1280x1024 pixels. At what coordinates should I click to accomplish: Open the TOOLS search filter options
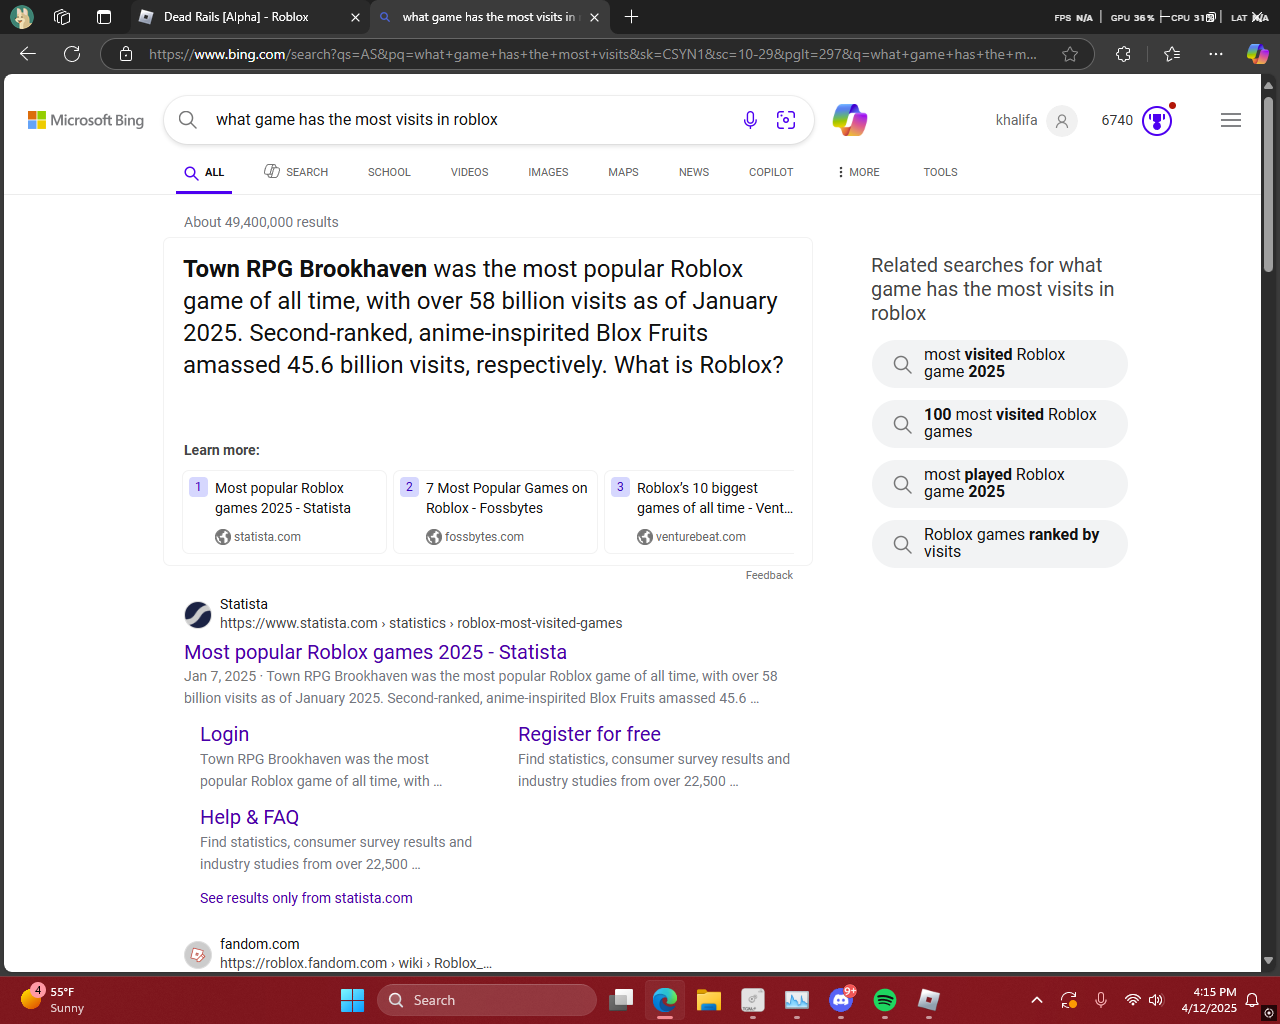point(940,172)
